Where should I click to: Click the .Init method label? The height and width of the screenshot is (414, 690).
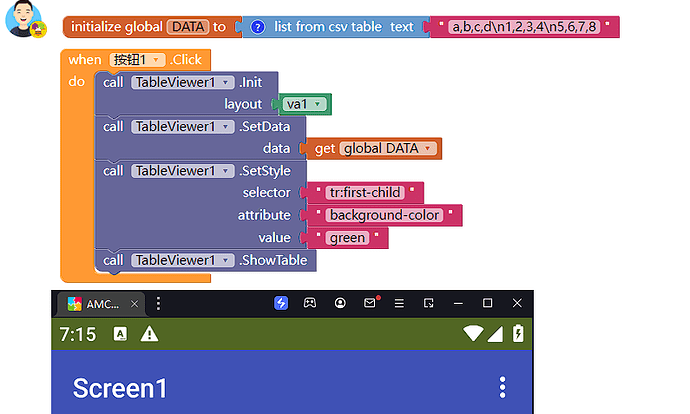[x=250, y=82]
